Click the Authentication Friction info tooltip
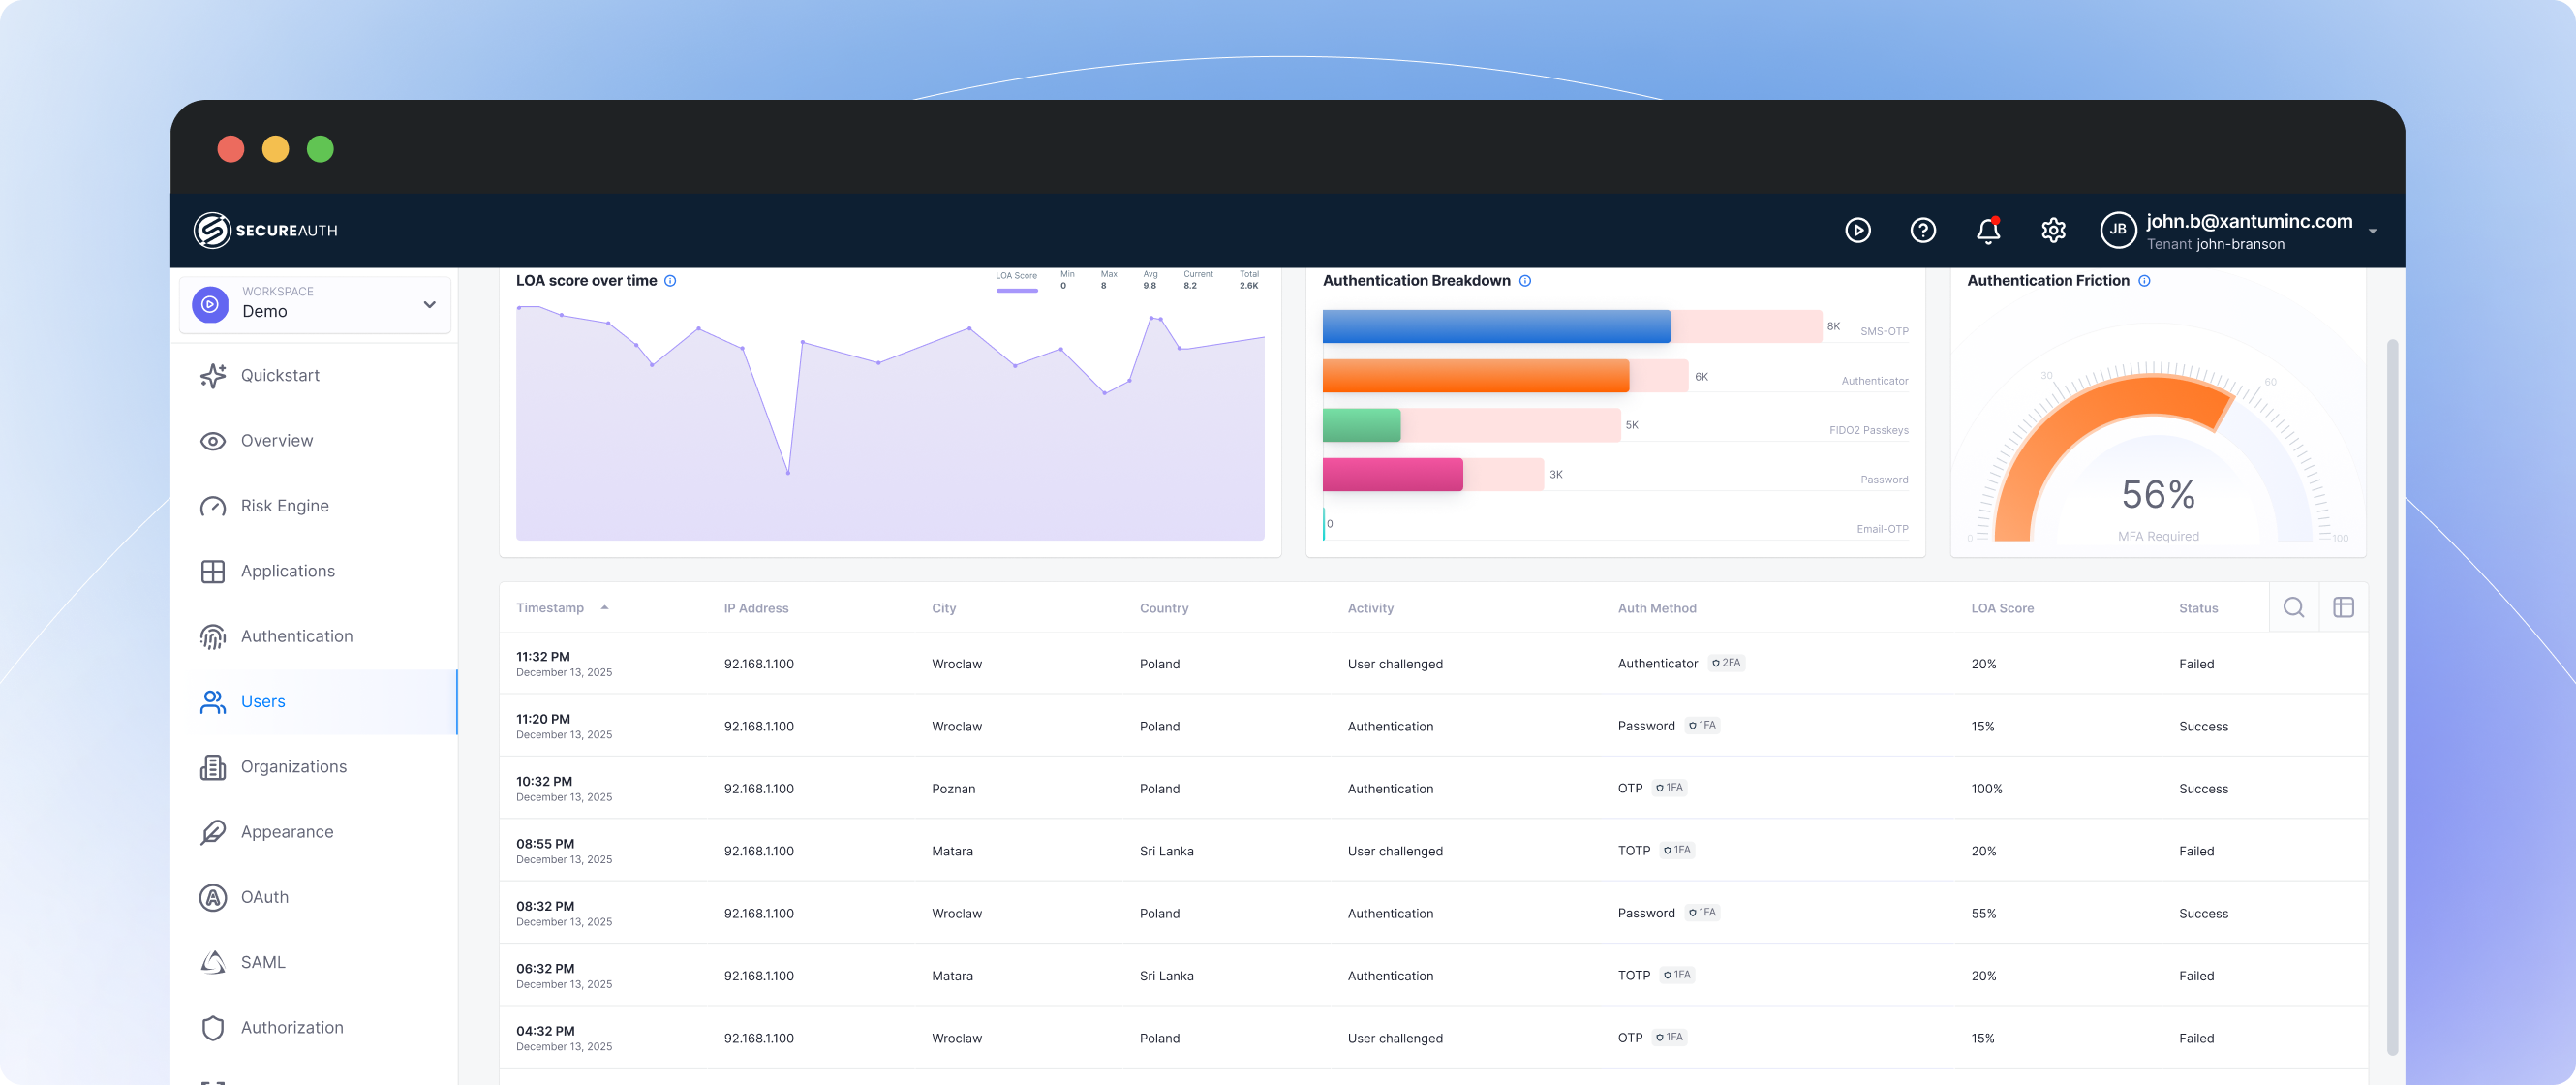This screenshot has width=2576, height=1085. [x=2143, y=281]
